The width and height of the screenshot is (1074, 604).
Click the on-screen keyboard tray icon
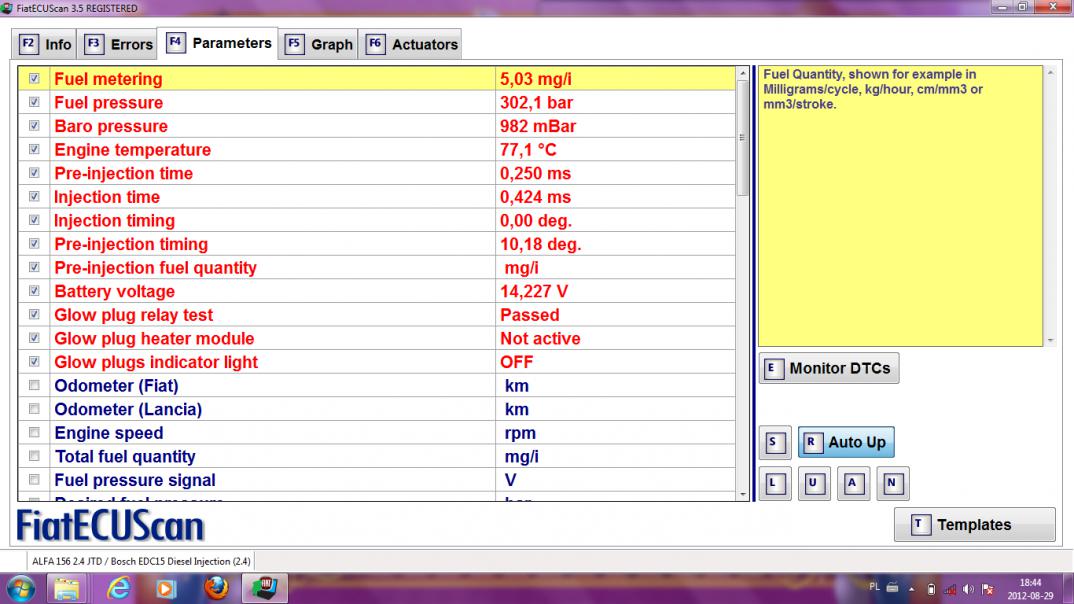point(892,588)
